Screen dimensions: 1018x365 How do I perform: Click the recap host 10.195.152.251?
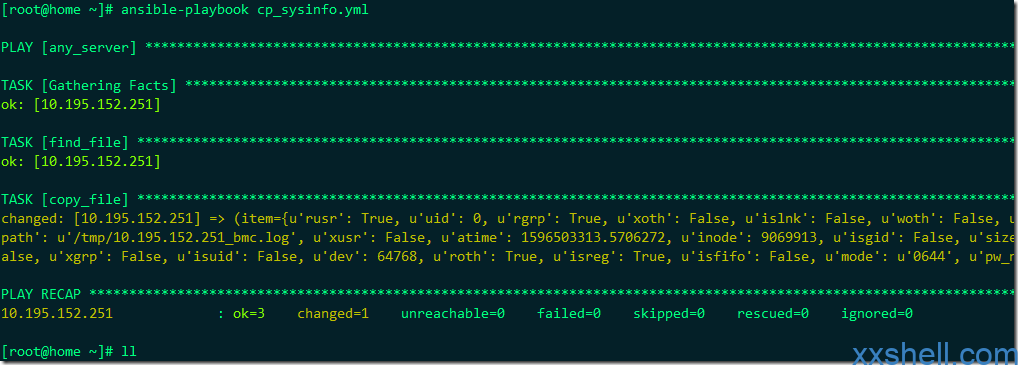tap(57, 314)
